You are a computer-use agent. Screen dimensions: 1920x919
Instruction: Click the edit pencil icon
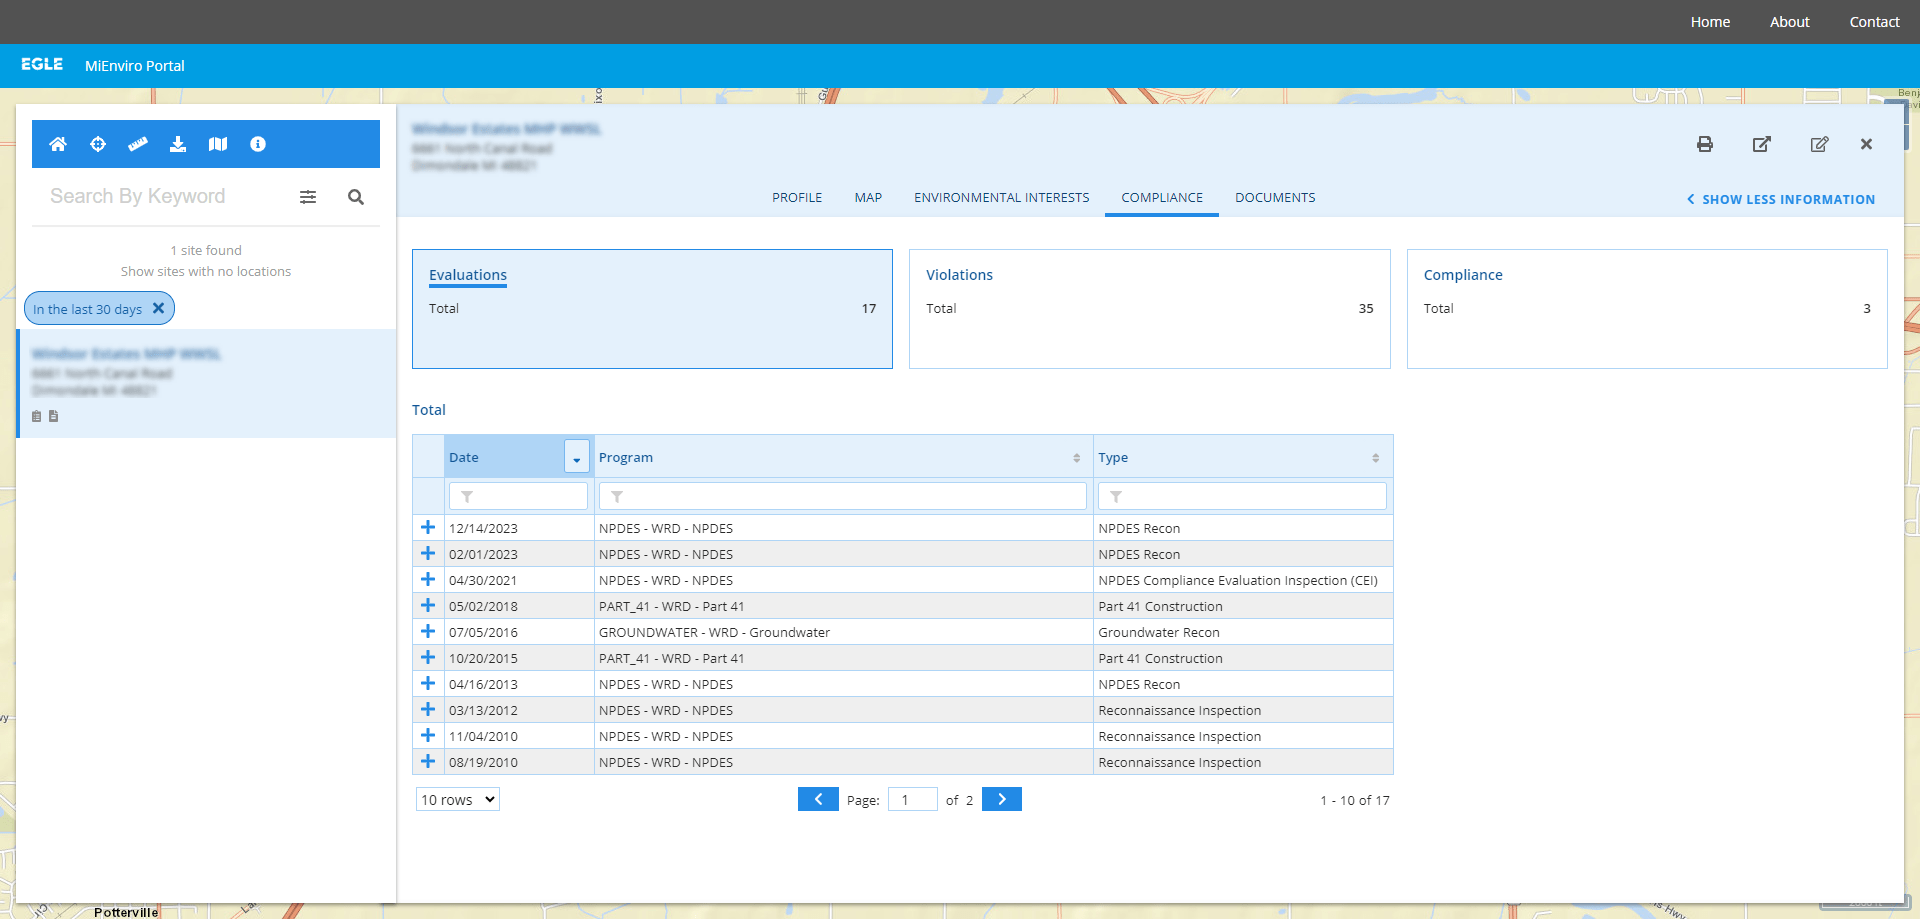[1820, 144]
